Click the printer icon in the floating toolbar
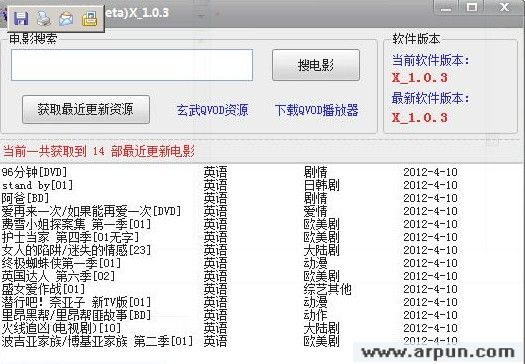Image resolution: width=525 pixels, height=364 pixels. coord(44,18)
